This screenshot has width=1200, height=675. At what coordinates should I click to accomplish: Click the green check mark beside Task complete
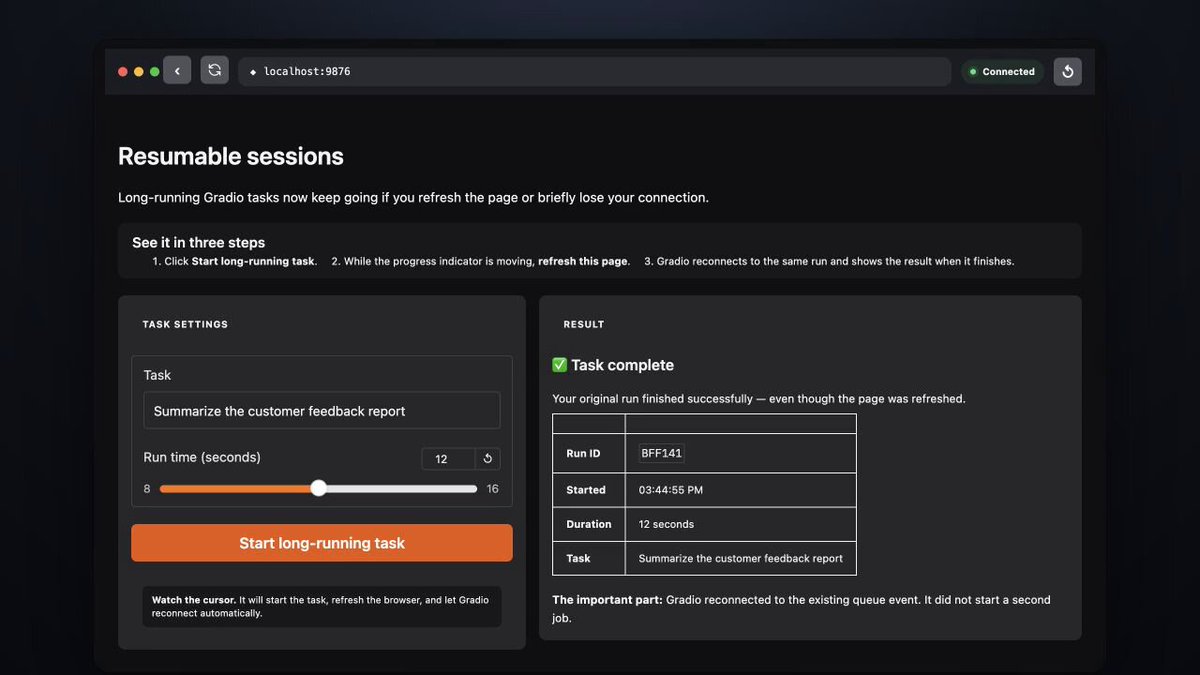coord(560,365)
